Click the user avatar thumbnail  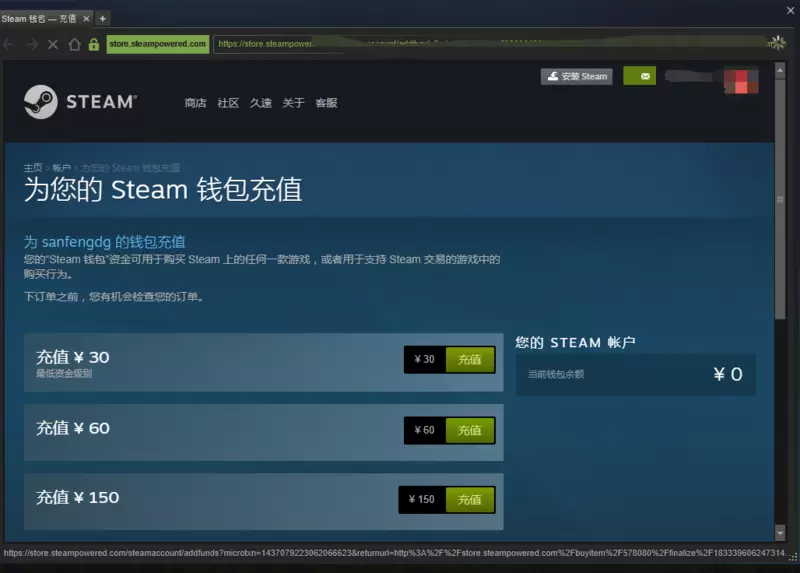pyautogui.click(x=741, y=81)
